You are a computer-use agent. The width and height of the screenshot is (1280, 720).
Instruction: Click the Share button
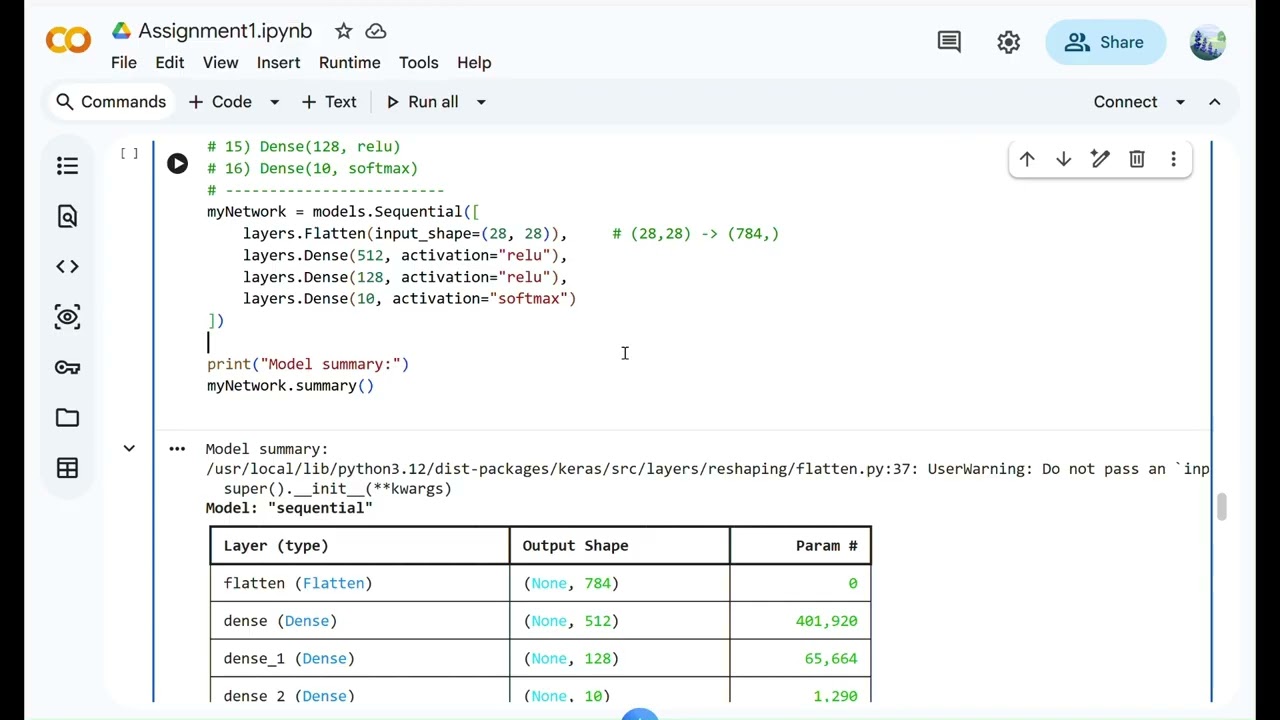point(1105,42)
